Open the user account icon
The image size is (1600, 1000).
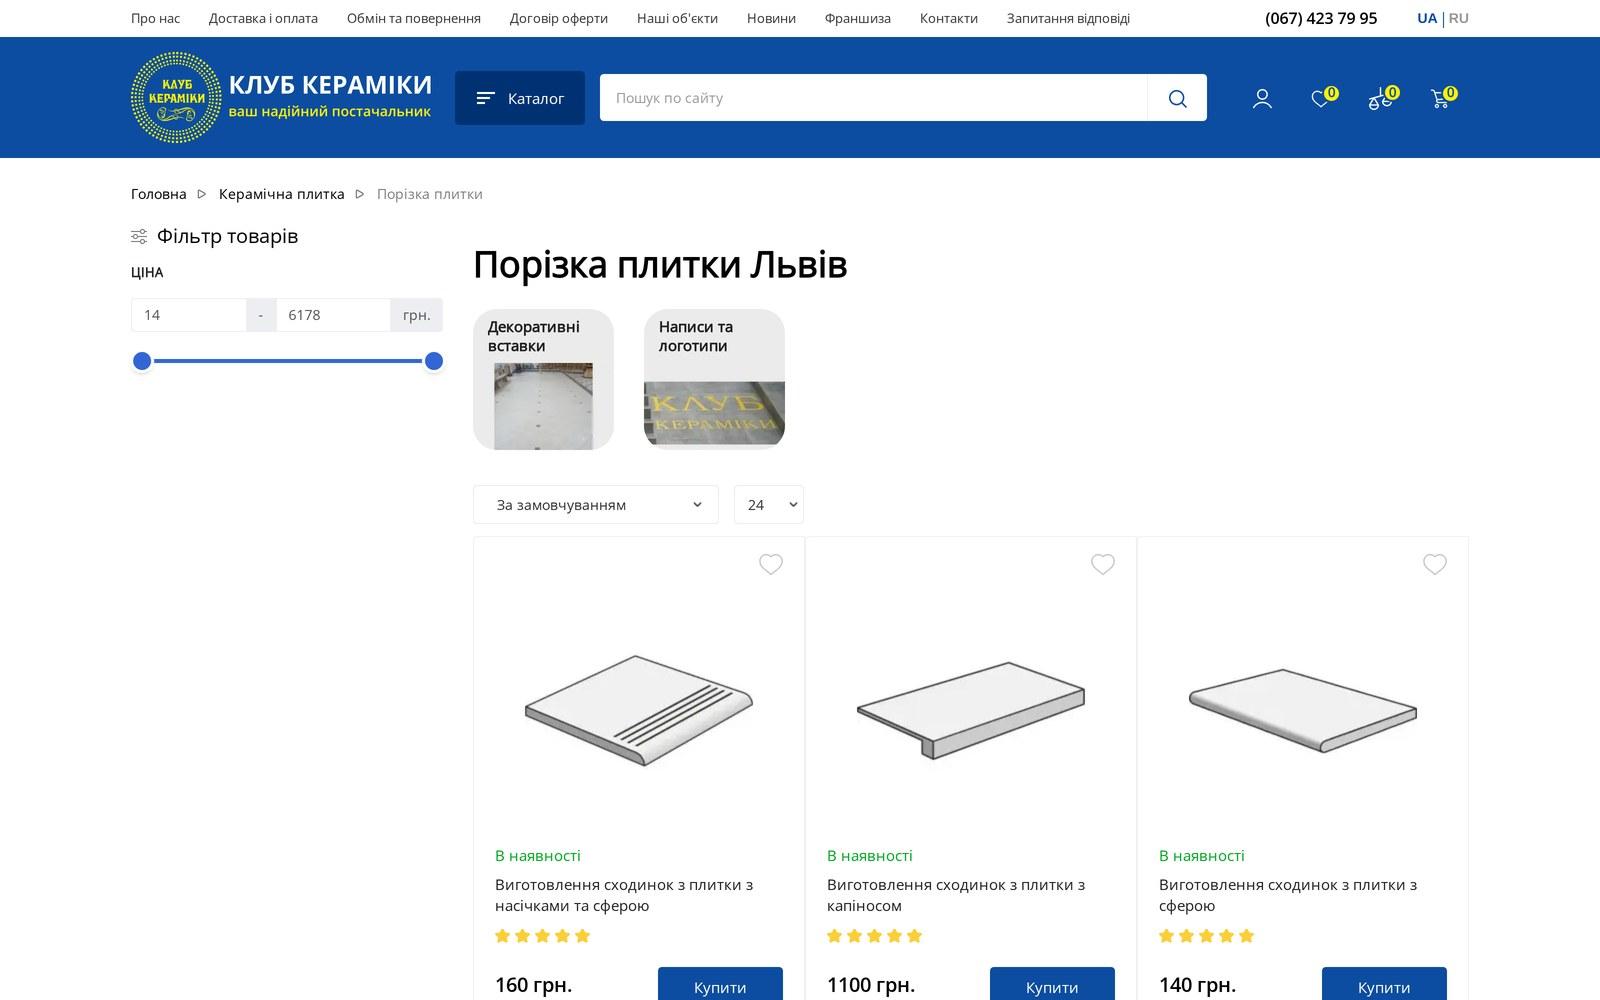click(1262, 98)
